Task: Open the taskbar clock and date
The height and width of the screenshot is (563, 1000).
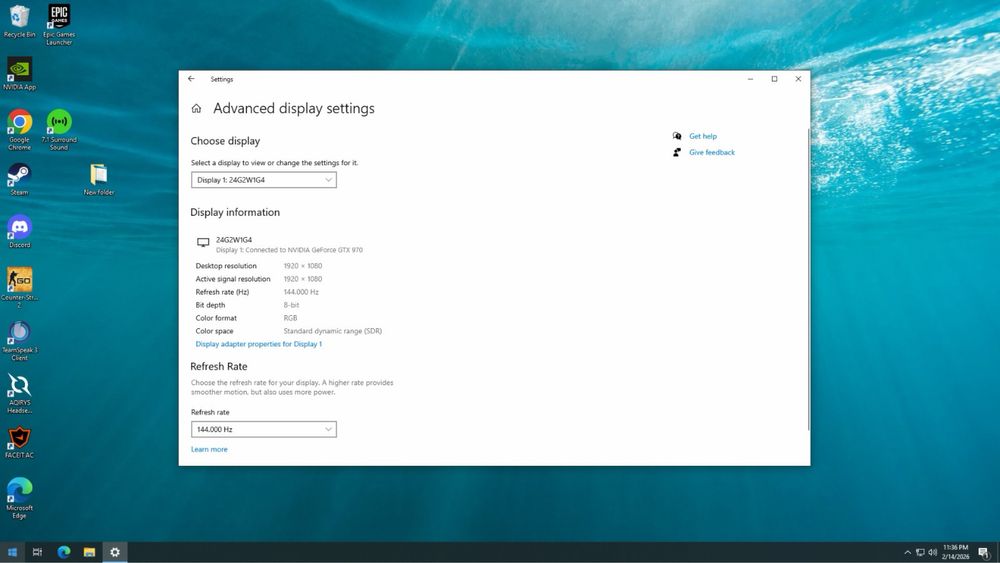Action: coord(955,552)
